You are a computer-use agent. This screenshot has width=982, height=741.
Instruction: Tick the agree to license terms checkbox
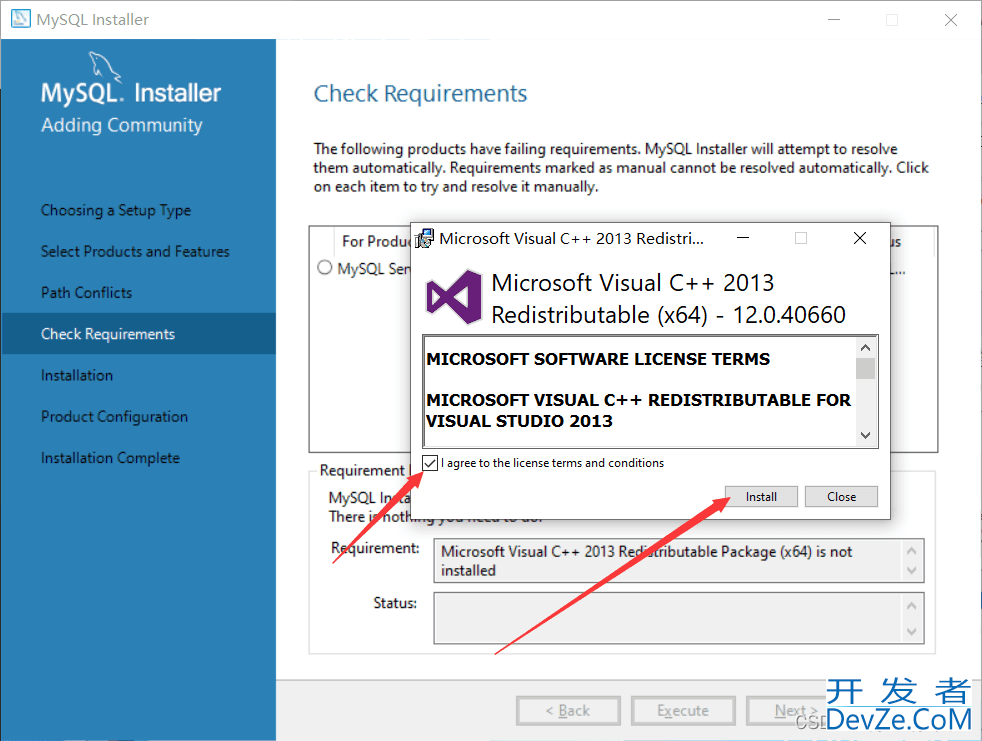pos(430,463)
